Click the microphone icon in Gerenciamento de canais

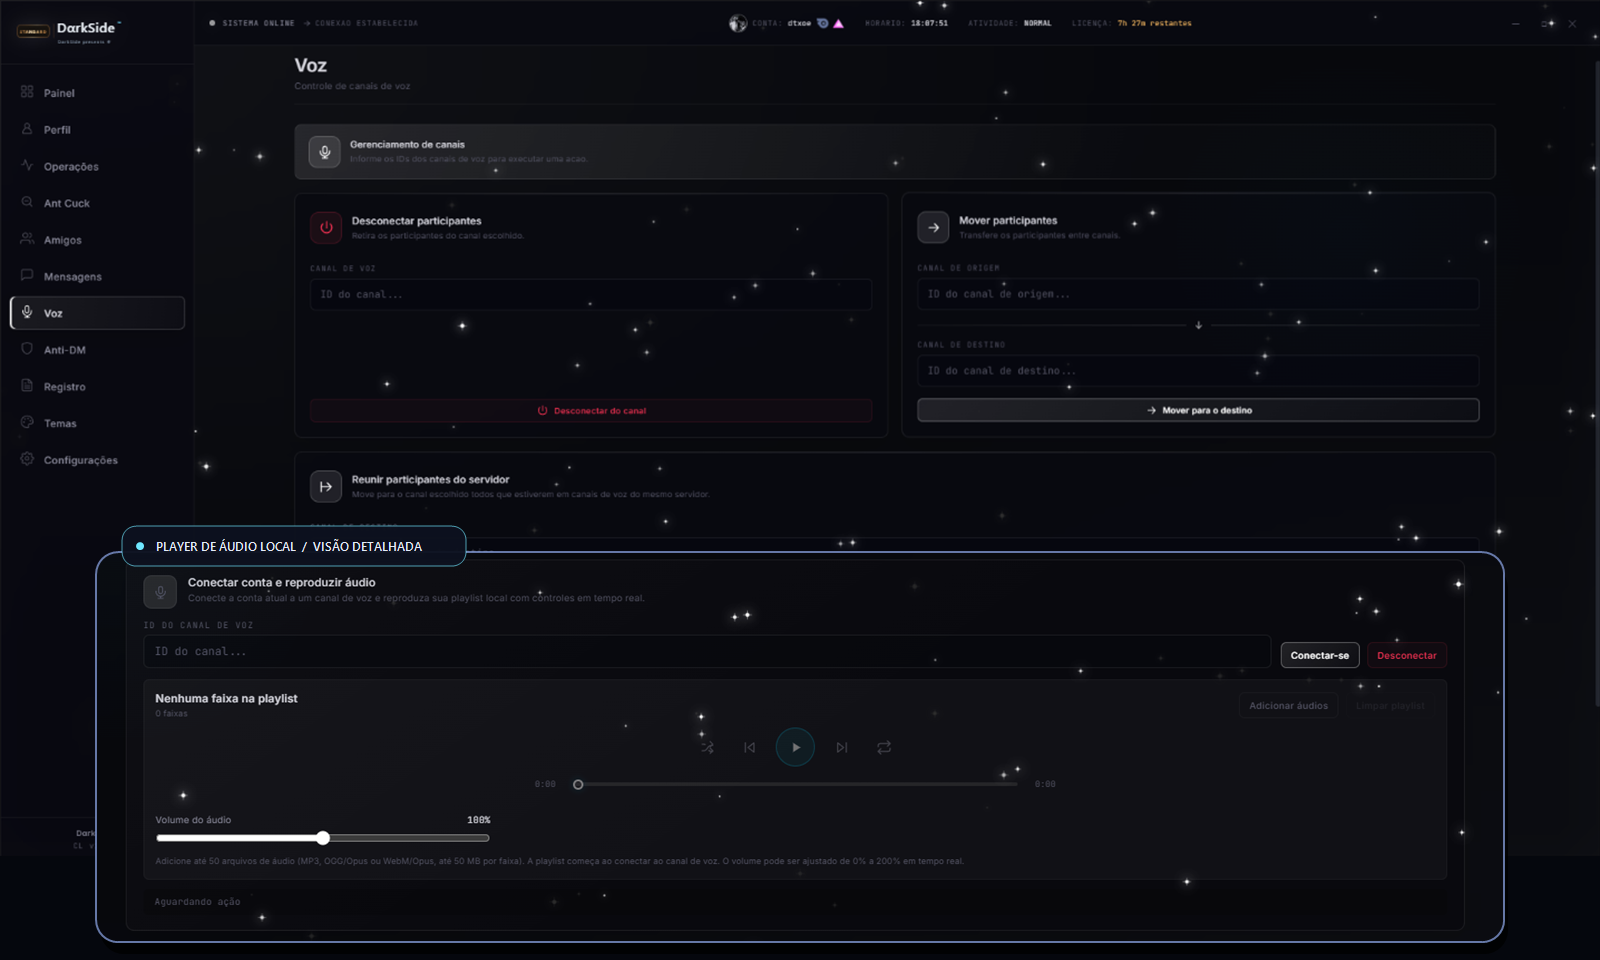(324, 152)
